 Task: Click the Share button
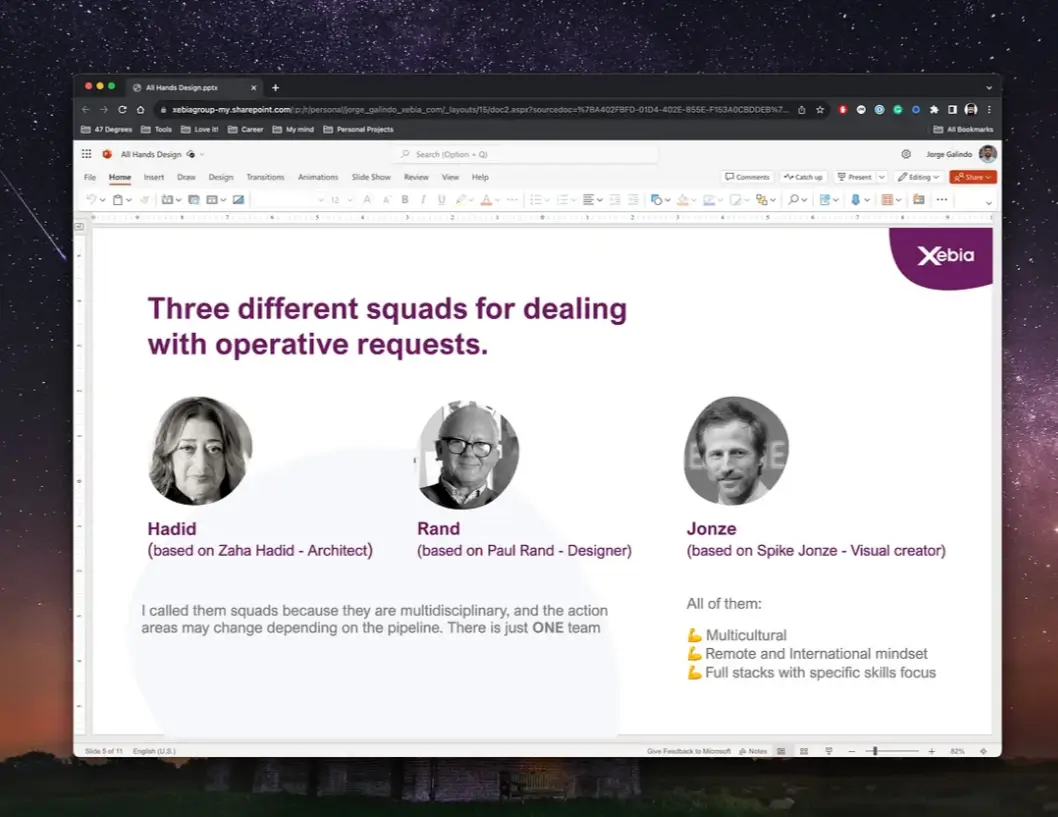(x=973, y=177)
